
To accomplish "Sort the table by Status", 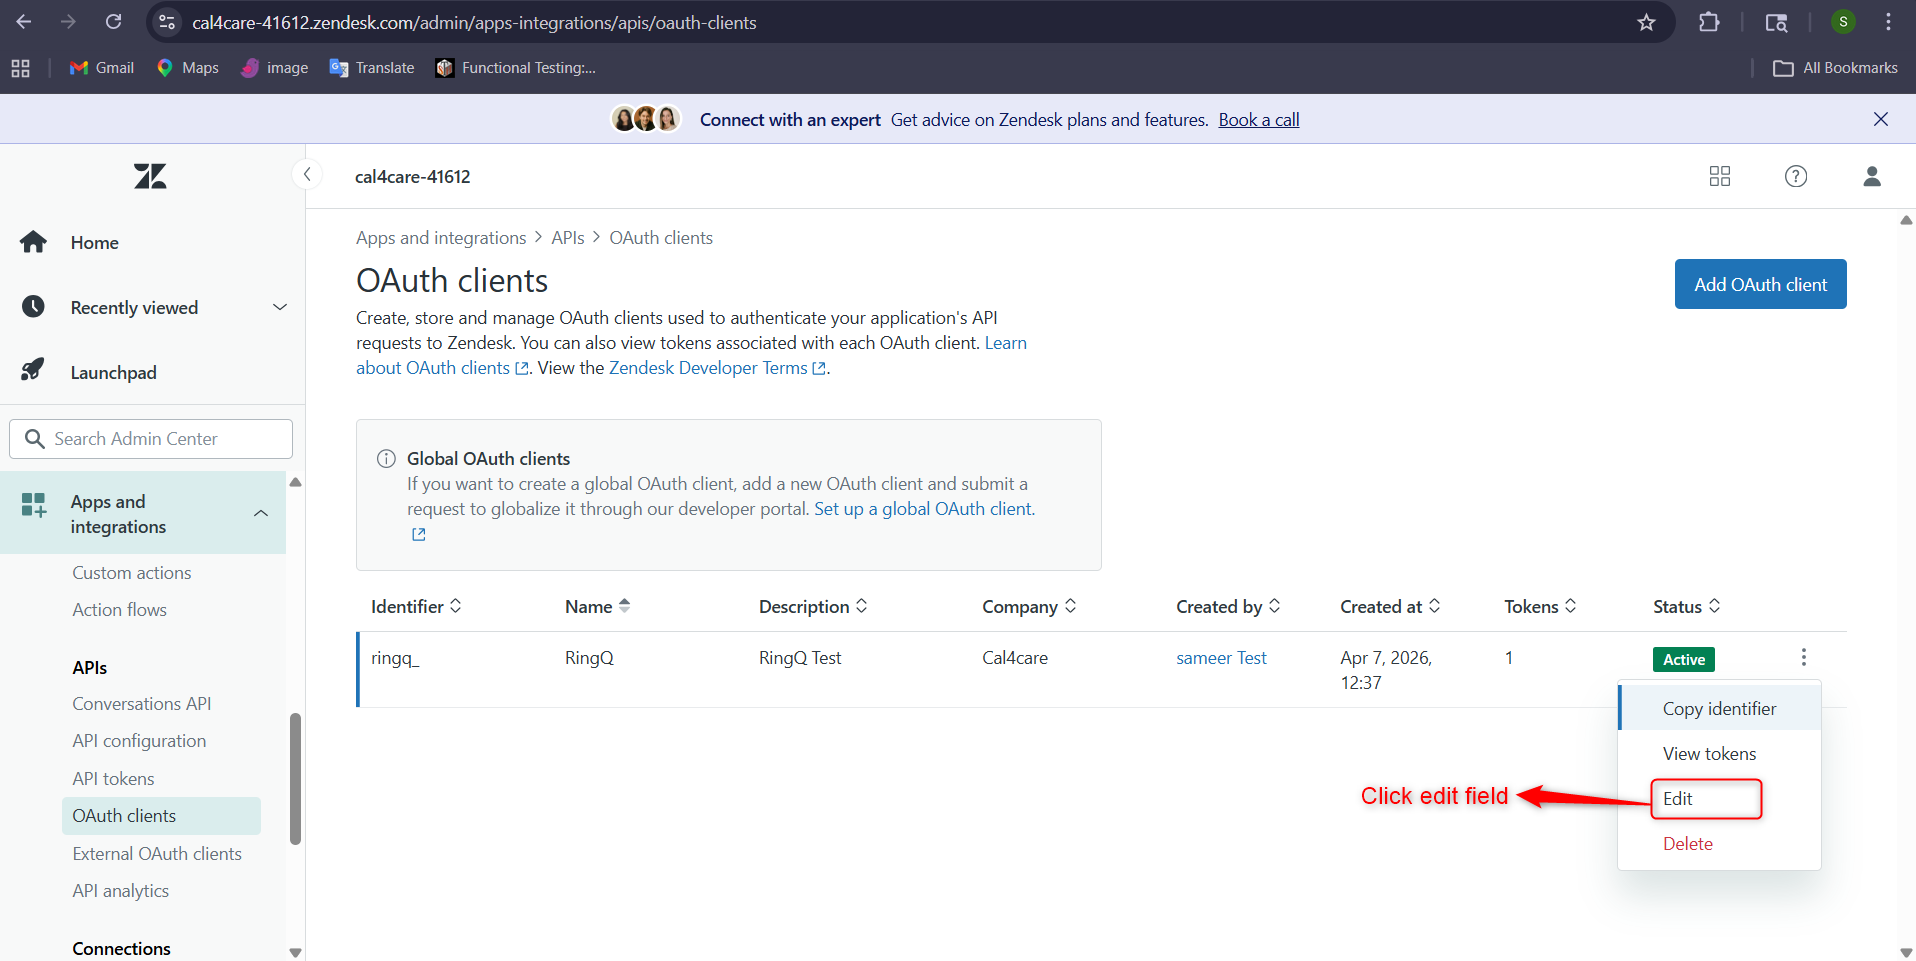I will click(1686, 607).
